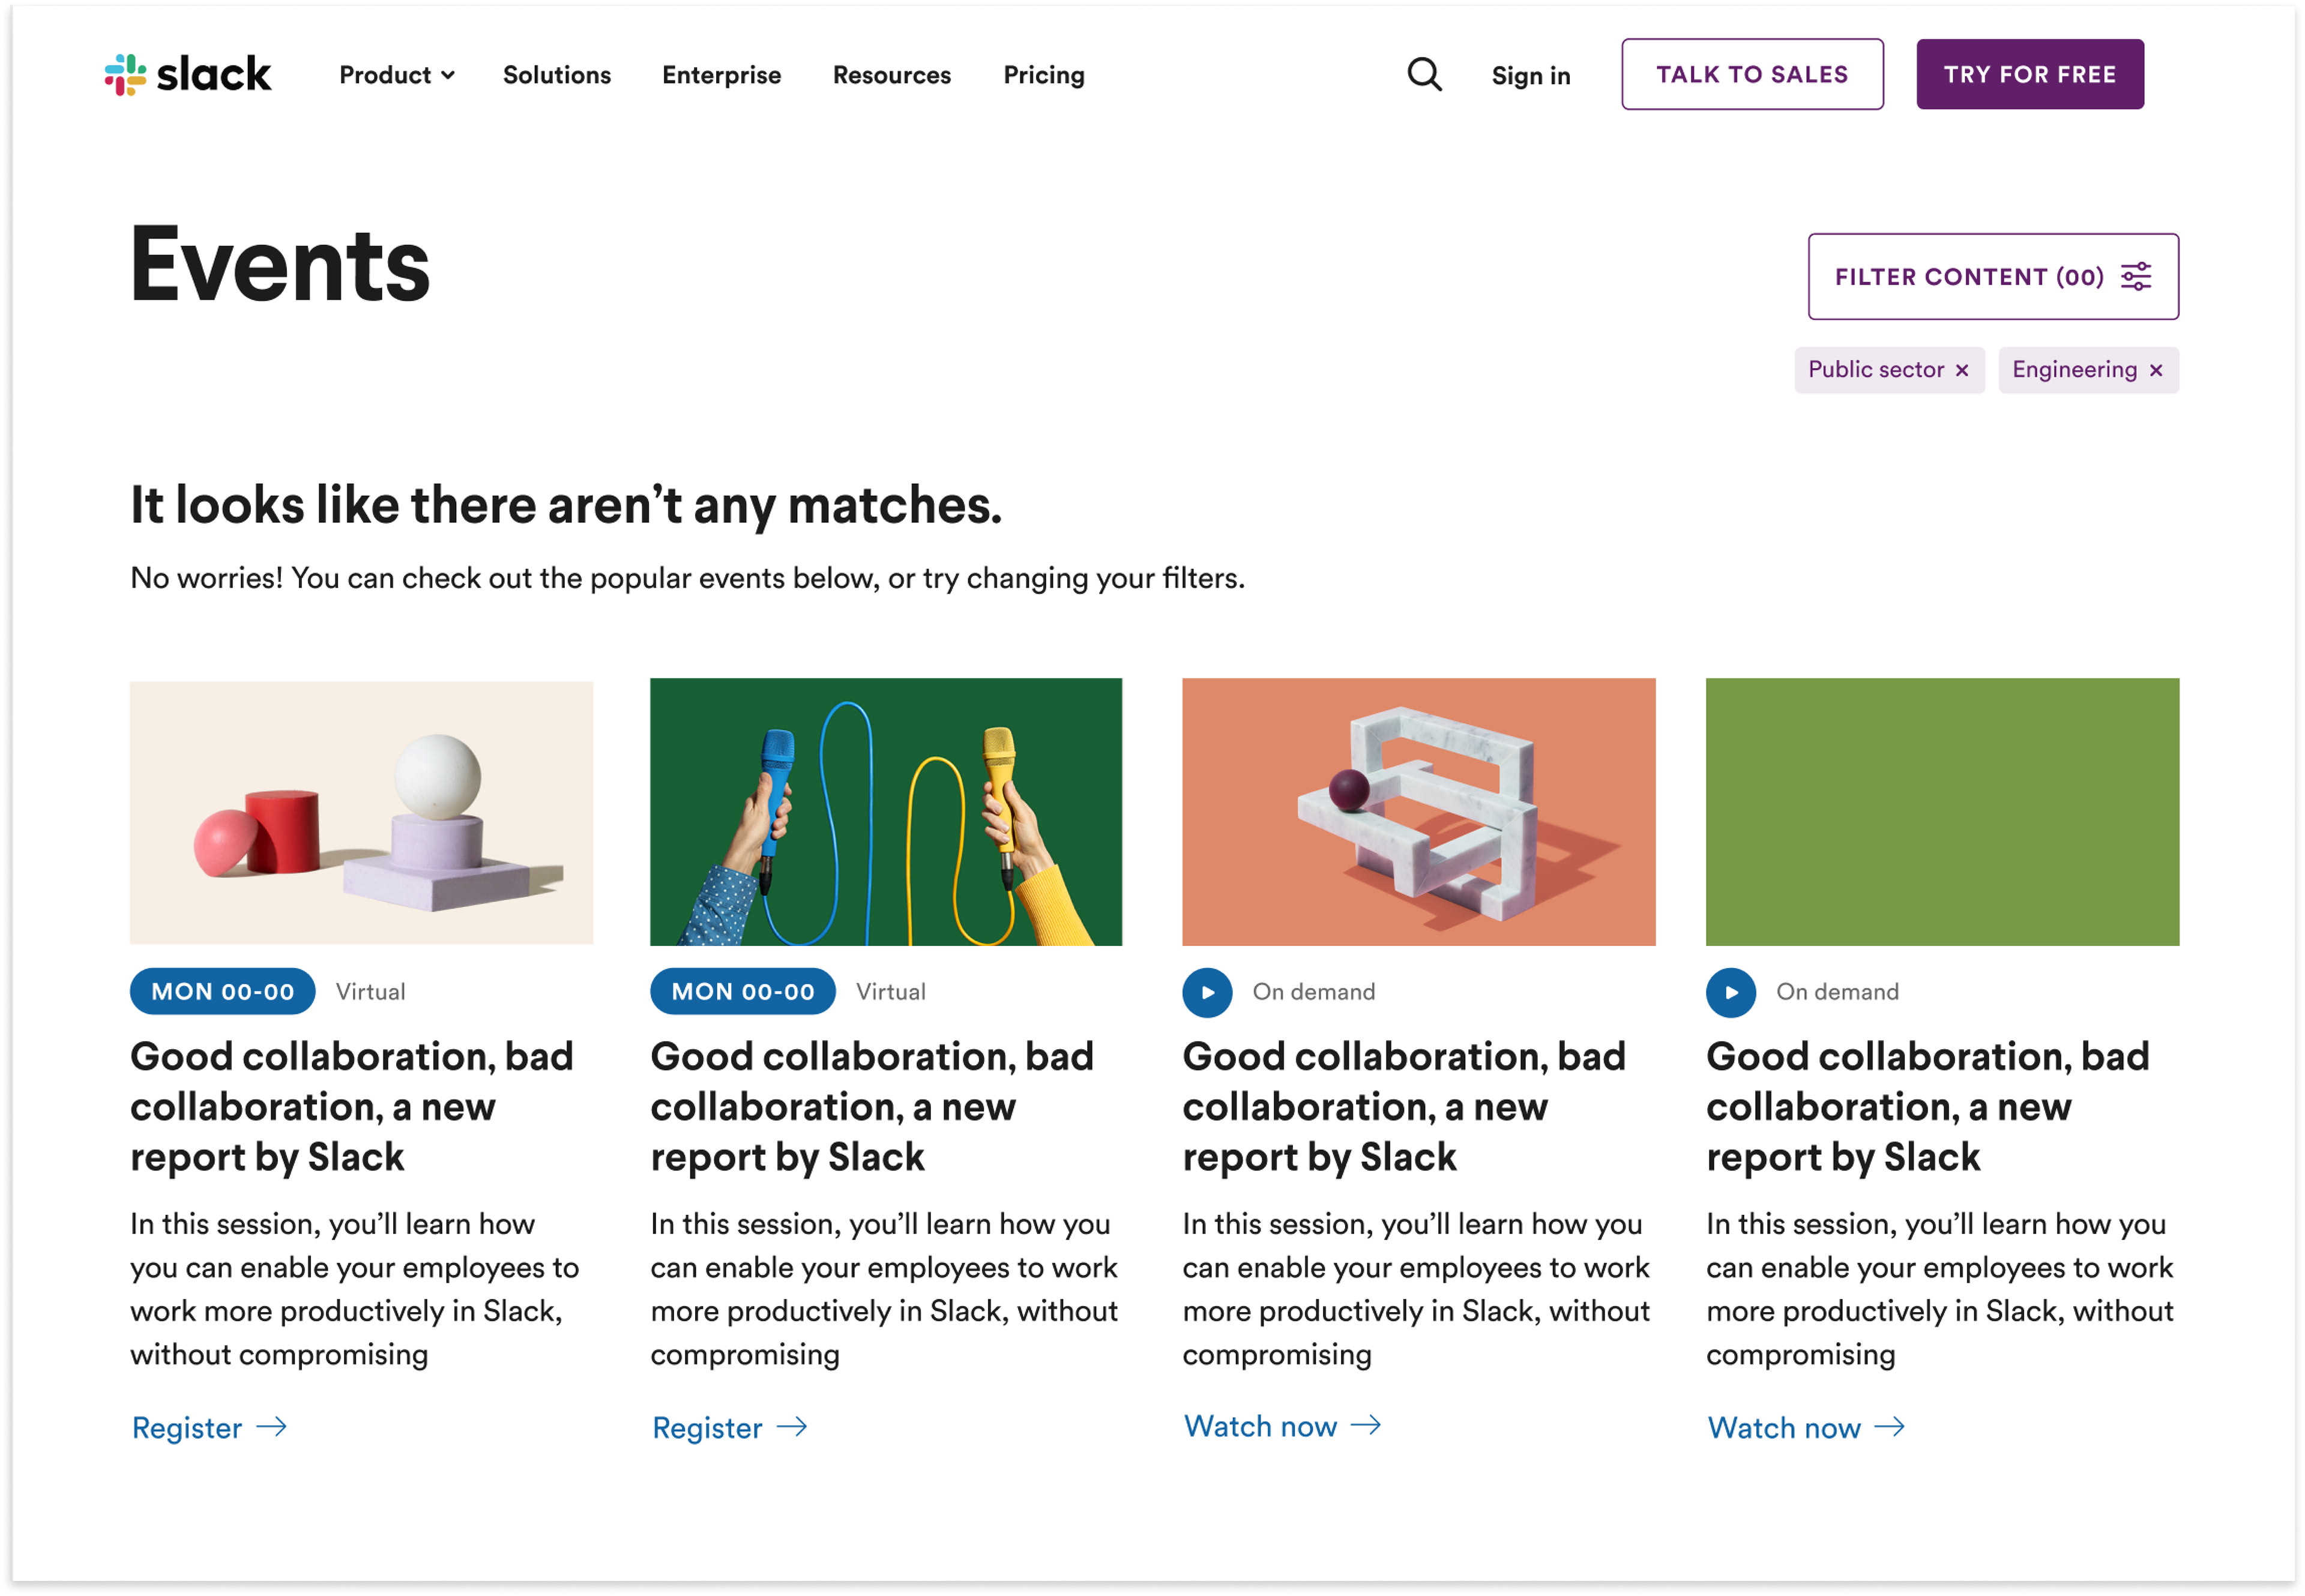Viewport: 2305px width, 1596px height.
Task: Click the arrow beside Watch now on the green card
Action: point(1890,1427)
